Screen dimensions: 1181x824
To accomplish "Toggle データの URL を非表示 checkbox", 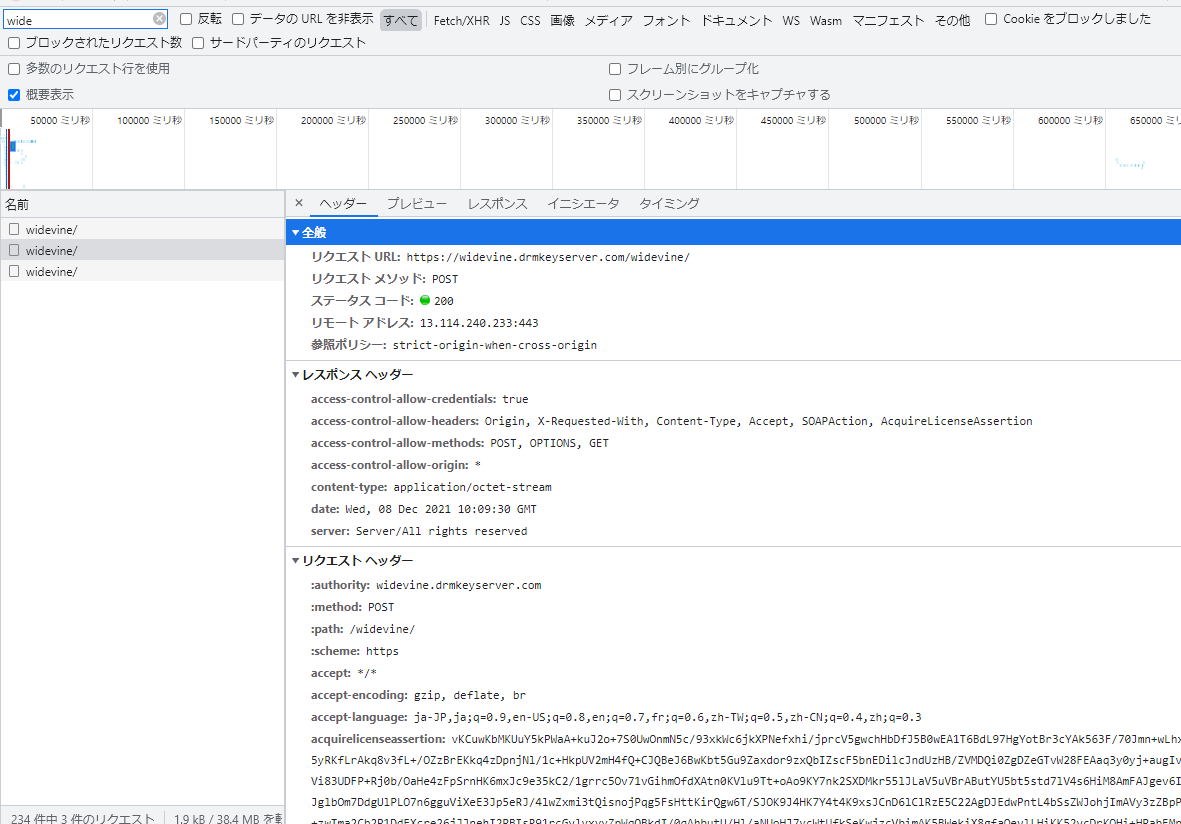I will [238, 19].
